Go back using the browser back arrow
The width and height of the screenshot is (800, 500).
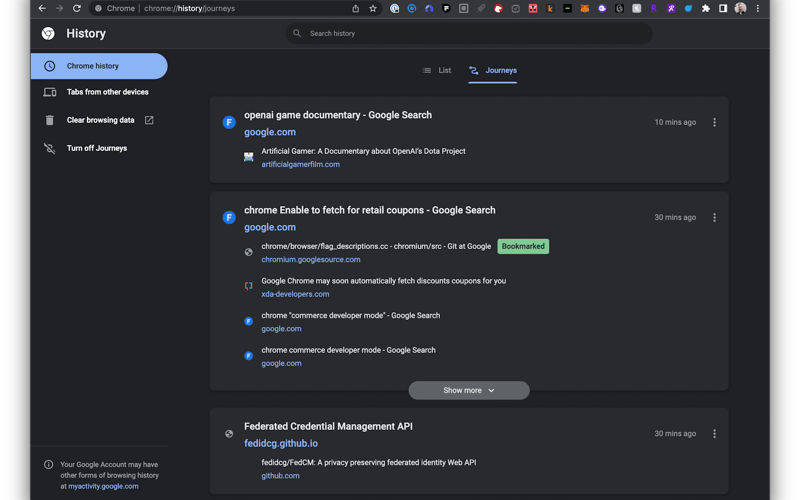[42, 8]
